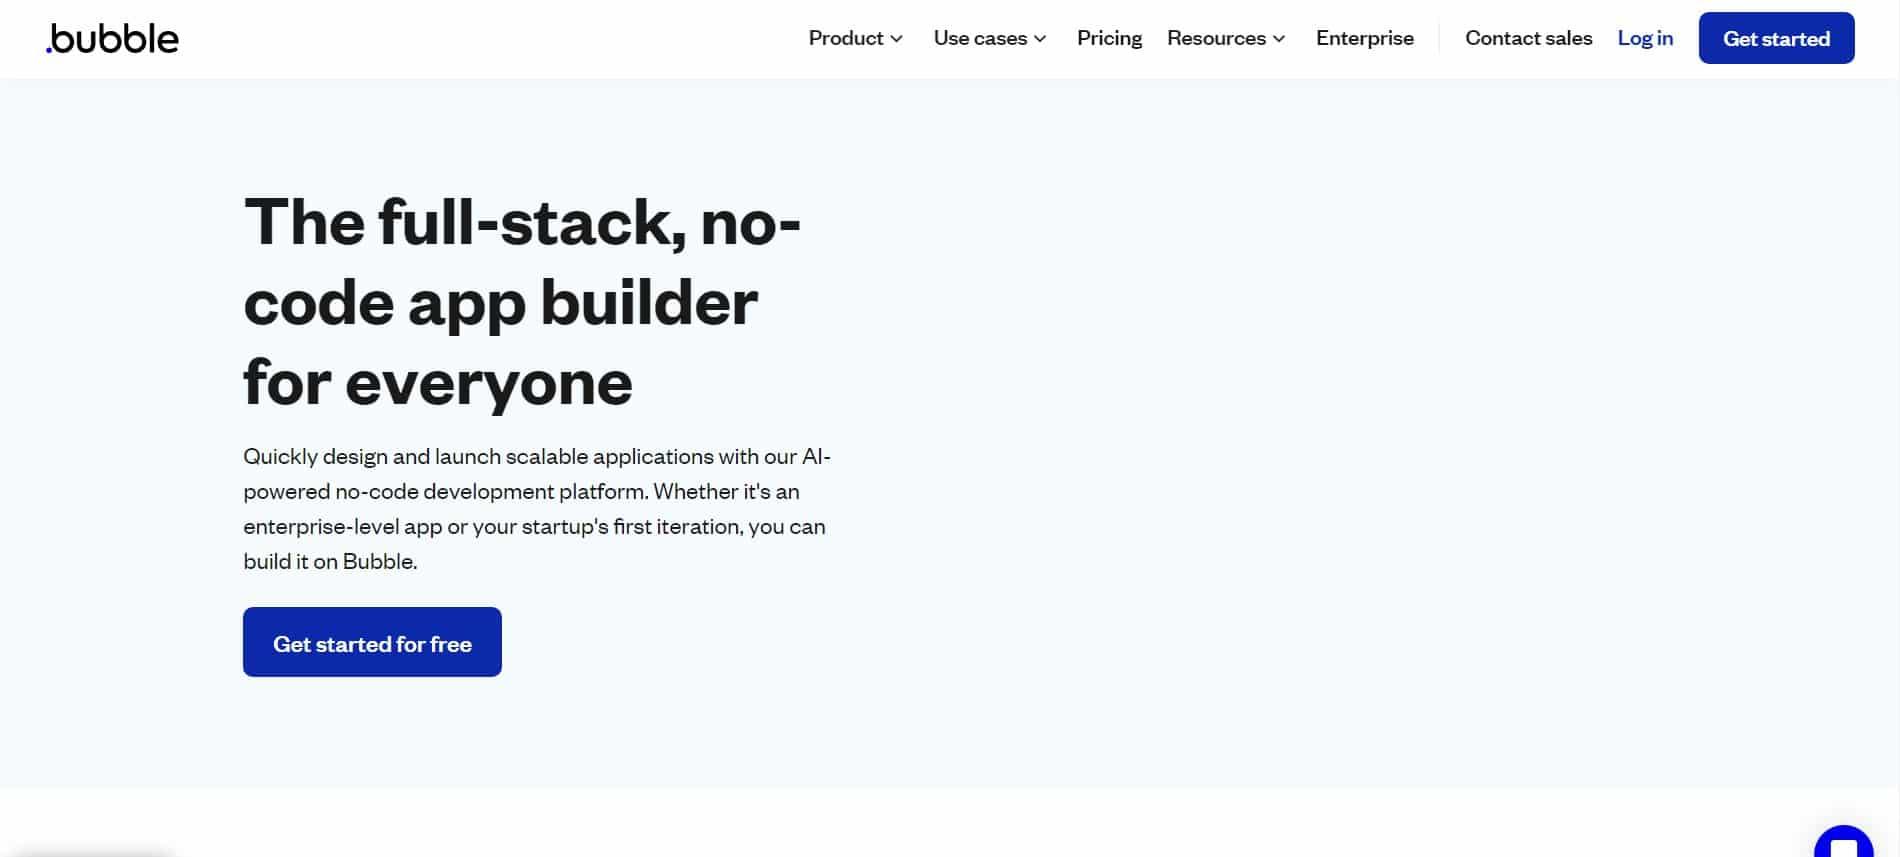Click the Get started for free button
Image resolution: width=1900 pixels, height=857 pixels.
click(x=372, y=642)
